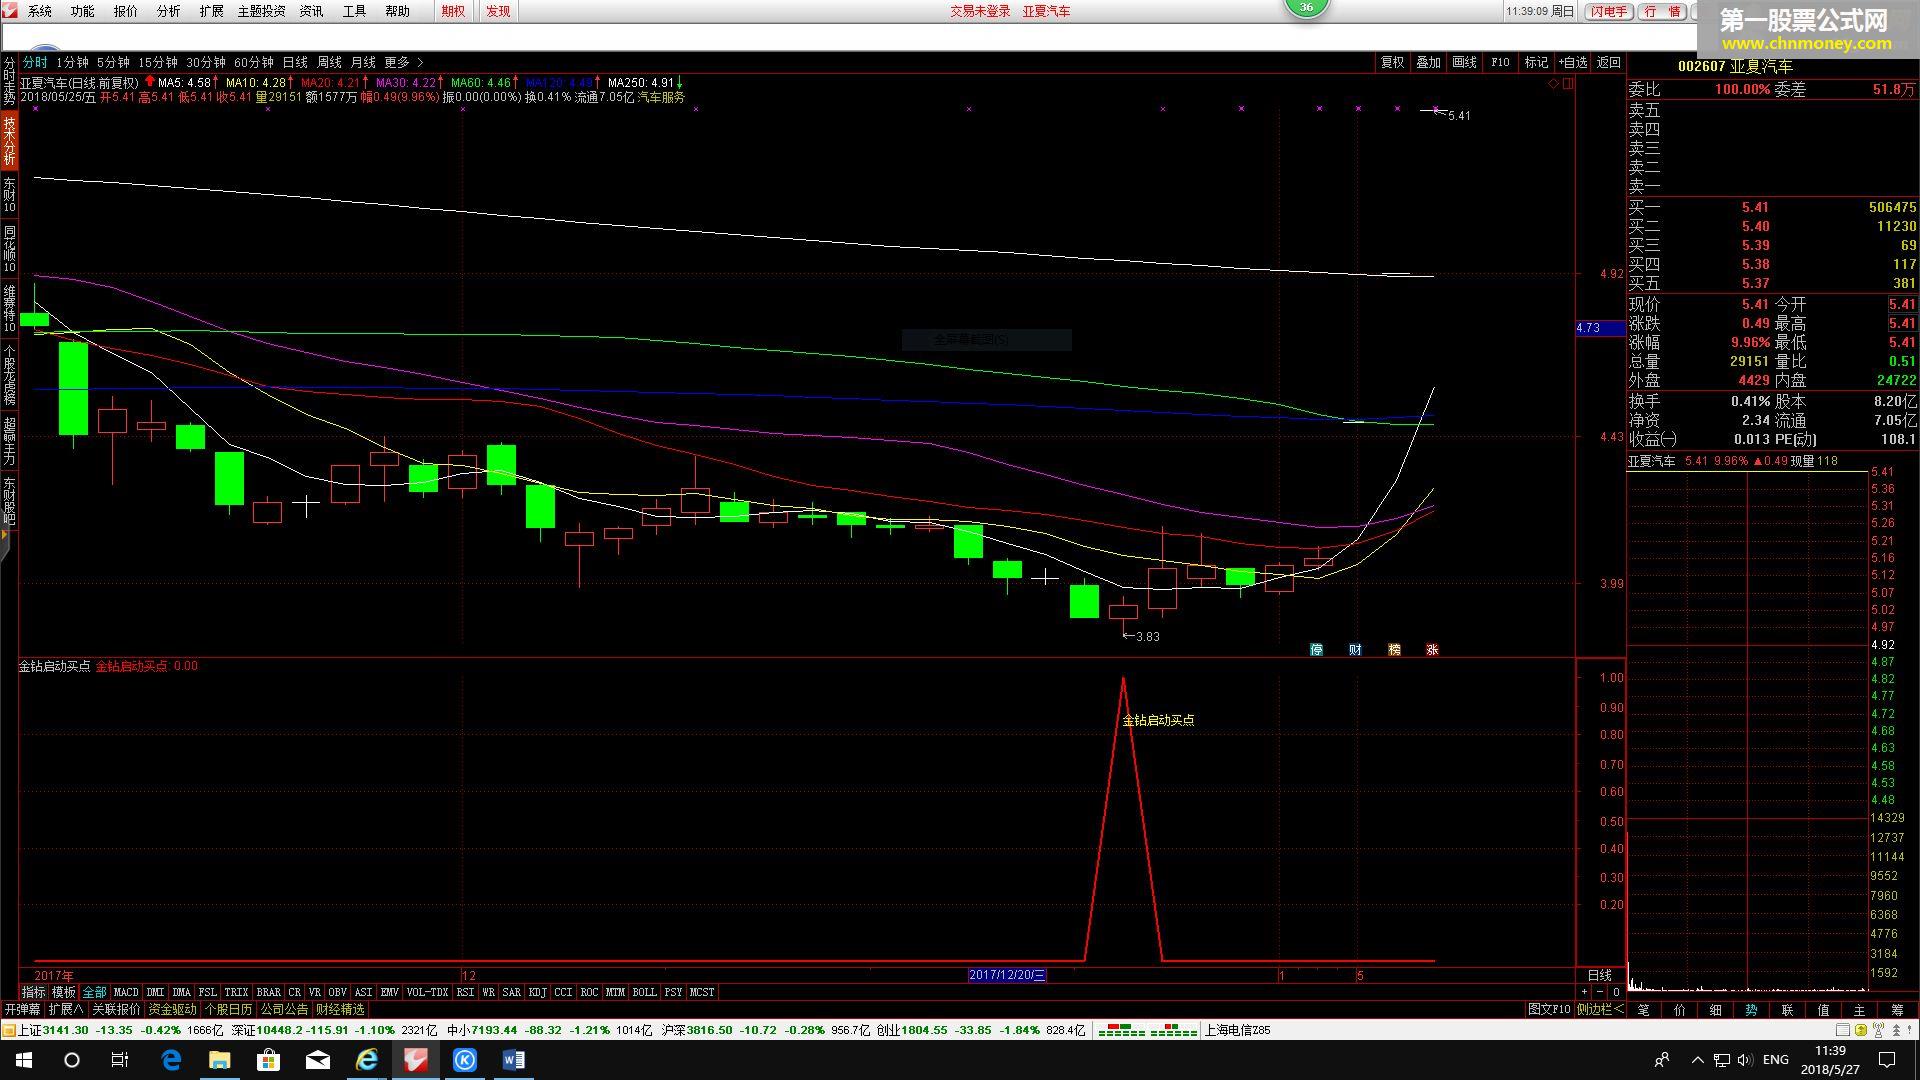
Task: Select the VOL-TDX indicator tab
Action: click(x=427, y=992)
